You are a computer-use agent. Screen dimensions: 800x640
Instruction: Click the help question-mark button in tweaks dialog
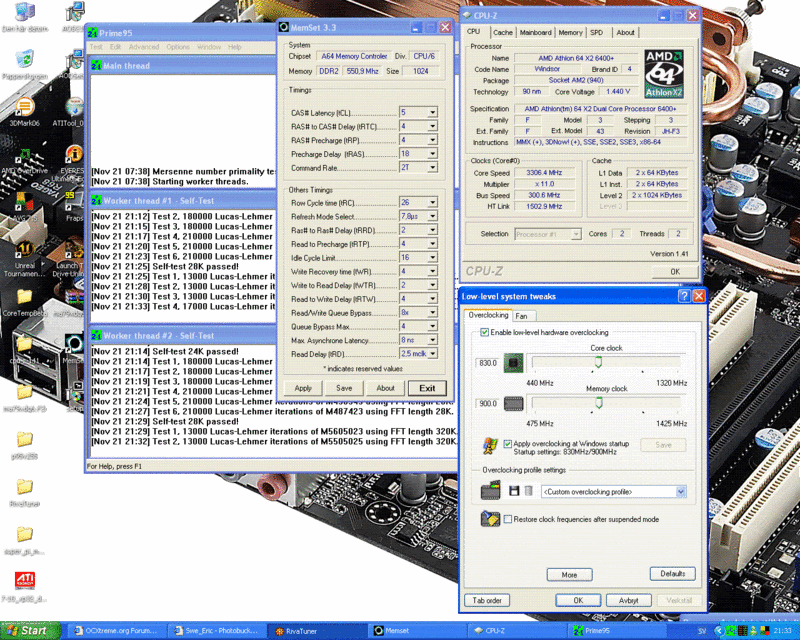coord(684,296)
